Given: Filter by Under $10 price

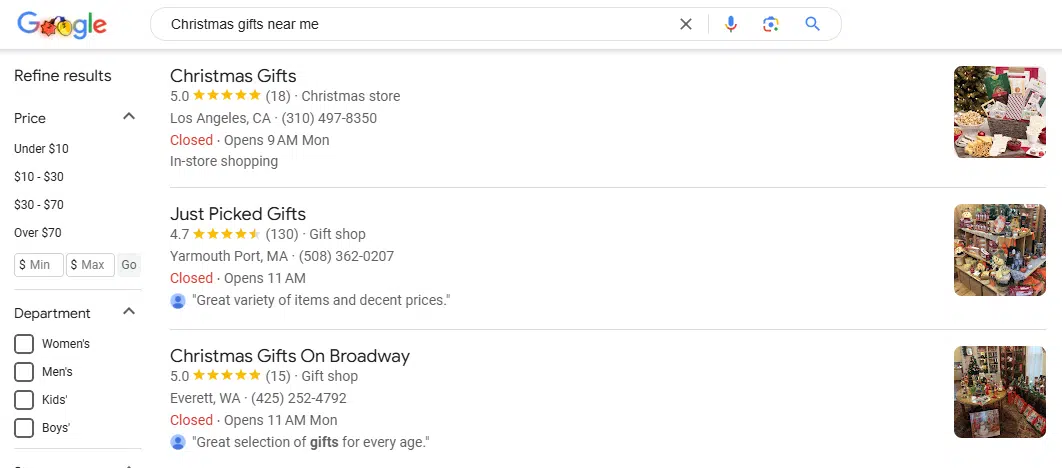Looking at the screenshot, I should (x=41, y=149).
